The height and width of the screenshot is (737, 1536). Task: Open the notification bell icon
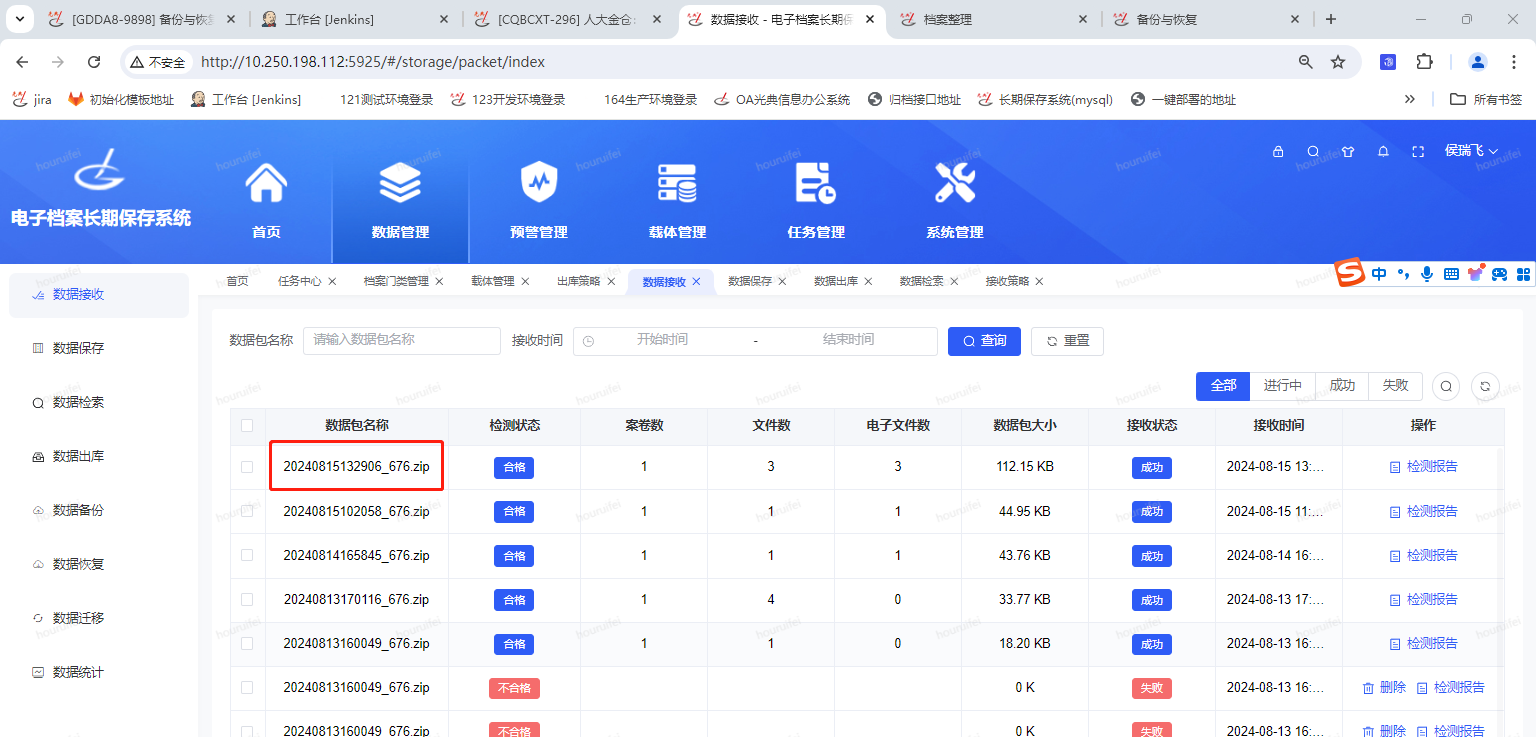pos(1383,152)
